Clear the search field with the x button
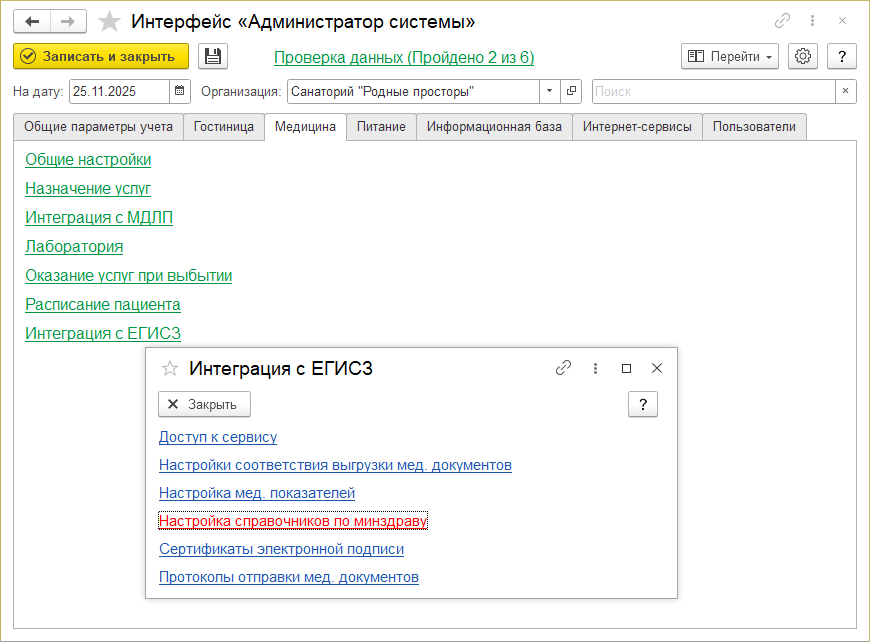870x642 pixels. pyautogui.click(x=845, y=91)
